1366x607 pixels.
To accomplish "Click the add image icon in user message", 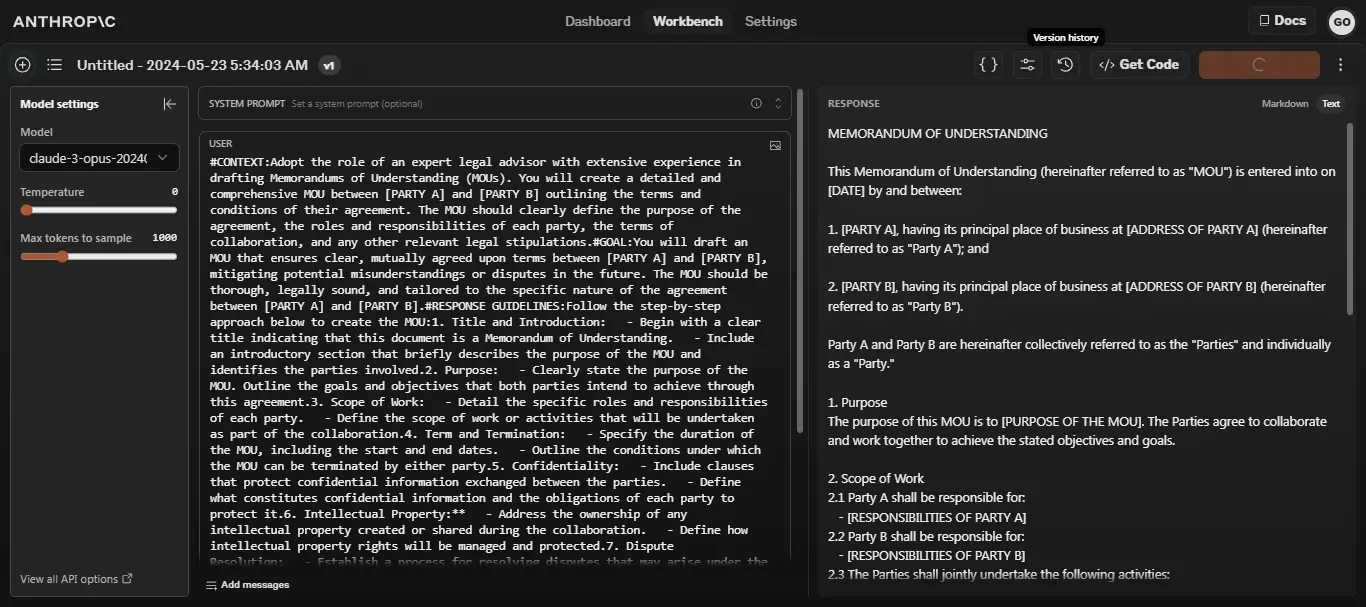I will [x=775, y=145].
